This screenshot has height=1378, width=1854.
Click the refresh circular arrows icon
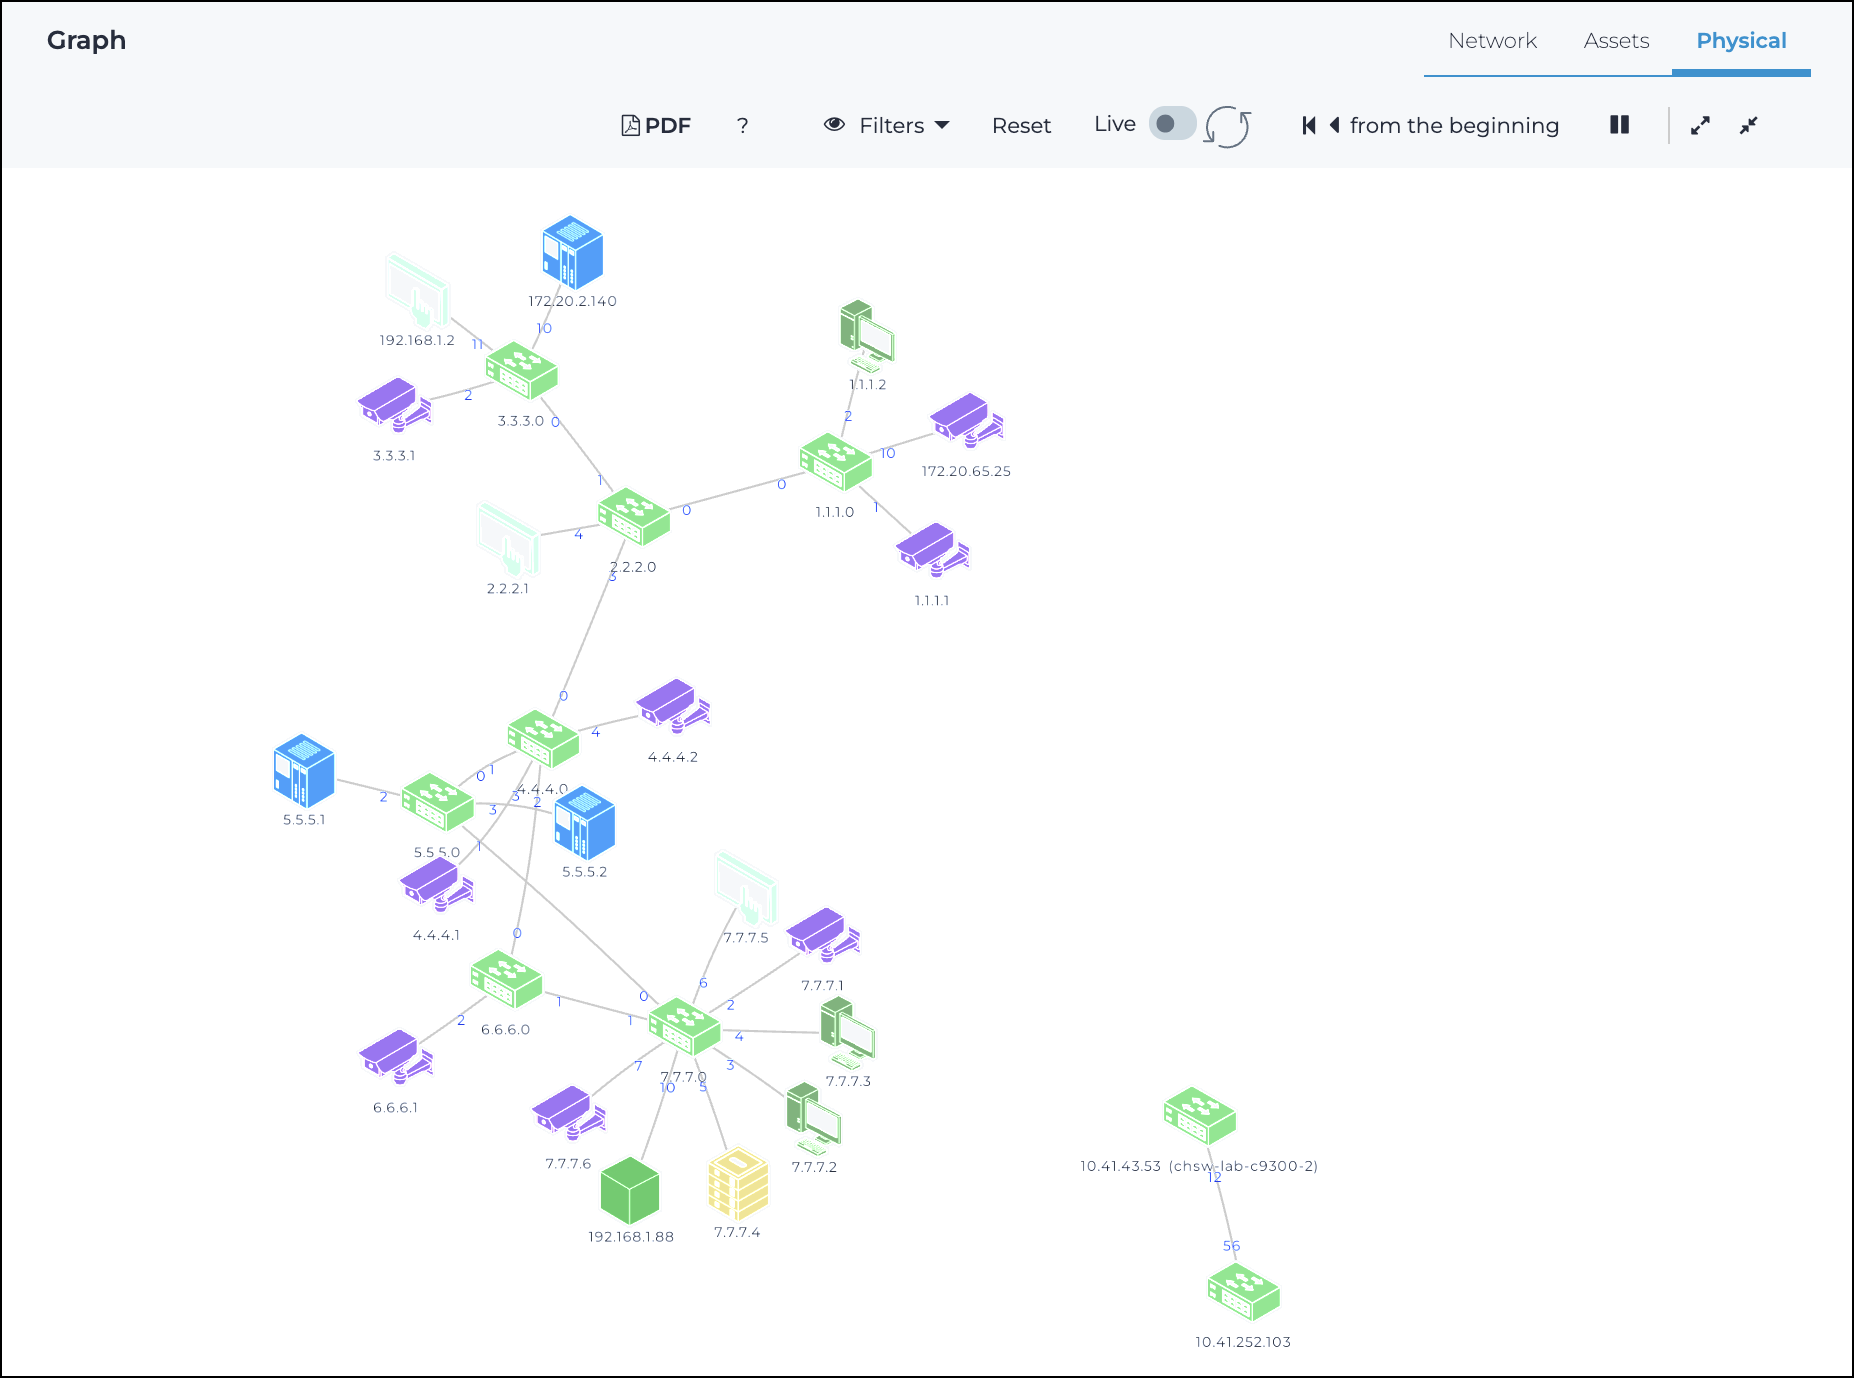click(x=1227, y=127)
